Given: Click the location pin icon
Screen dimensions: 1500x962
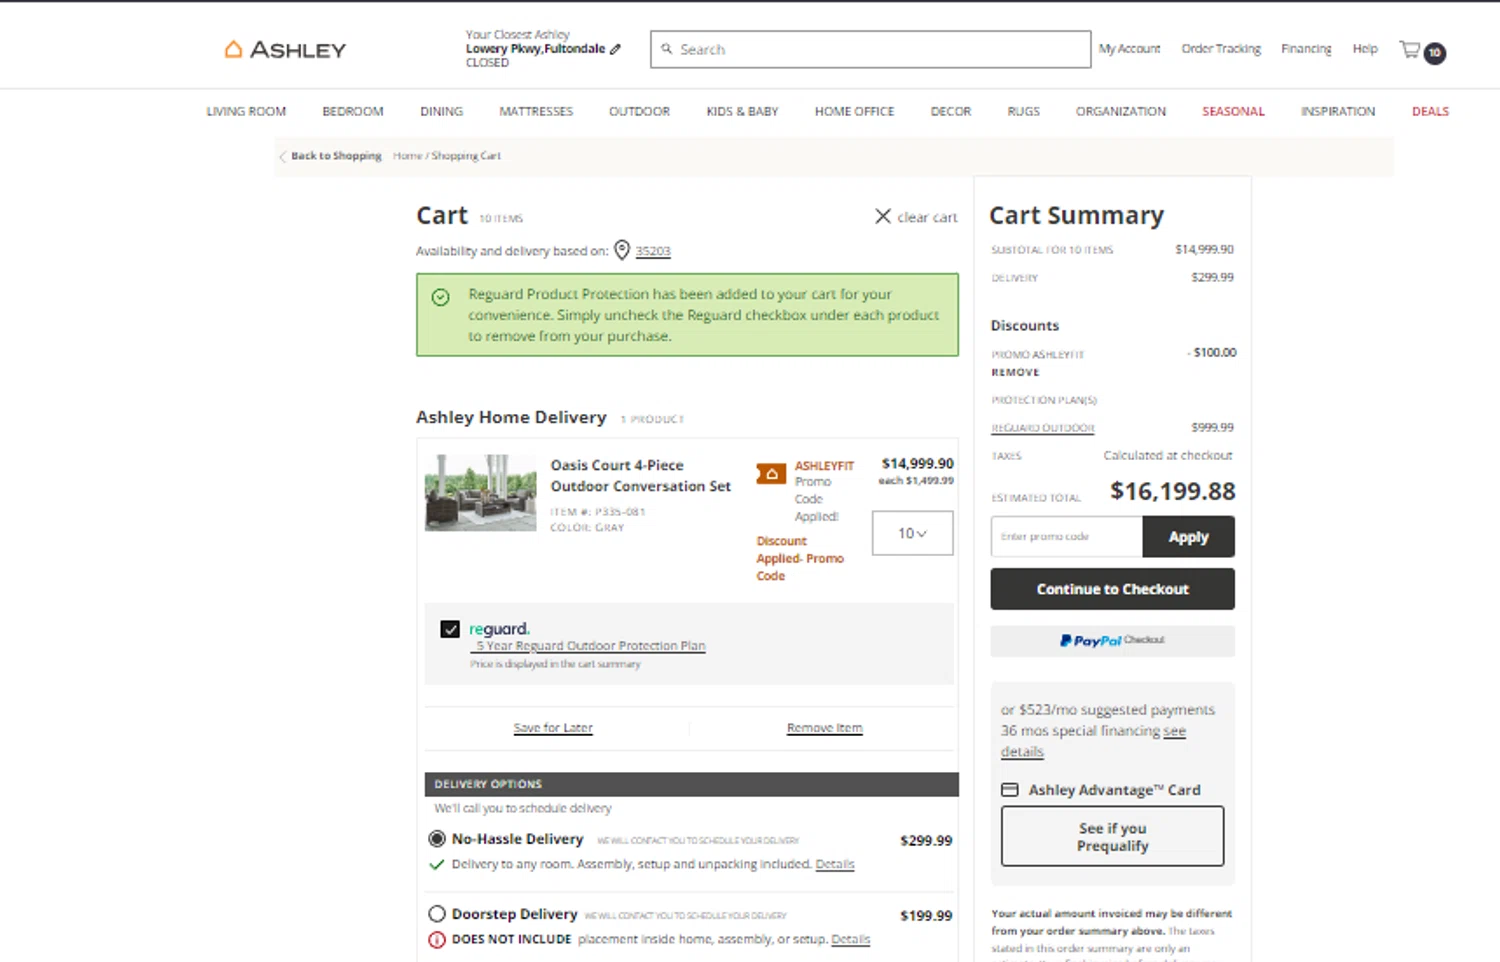Looking at the screenshot, I should click(622, 250).
